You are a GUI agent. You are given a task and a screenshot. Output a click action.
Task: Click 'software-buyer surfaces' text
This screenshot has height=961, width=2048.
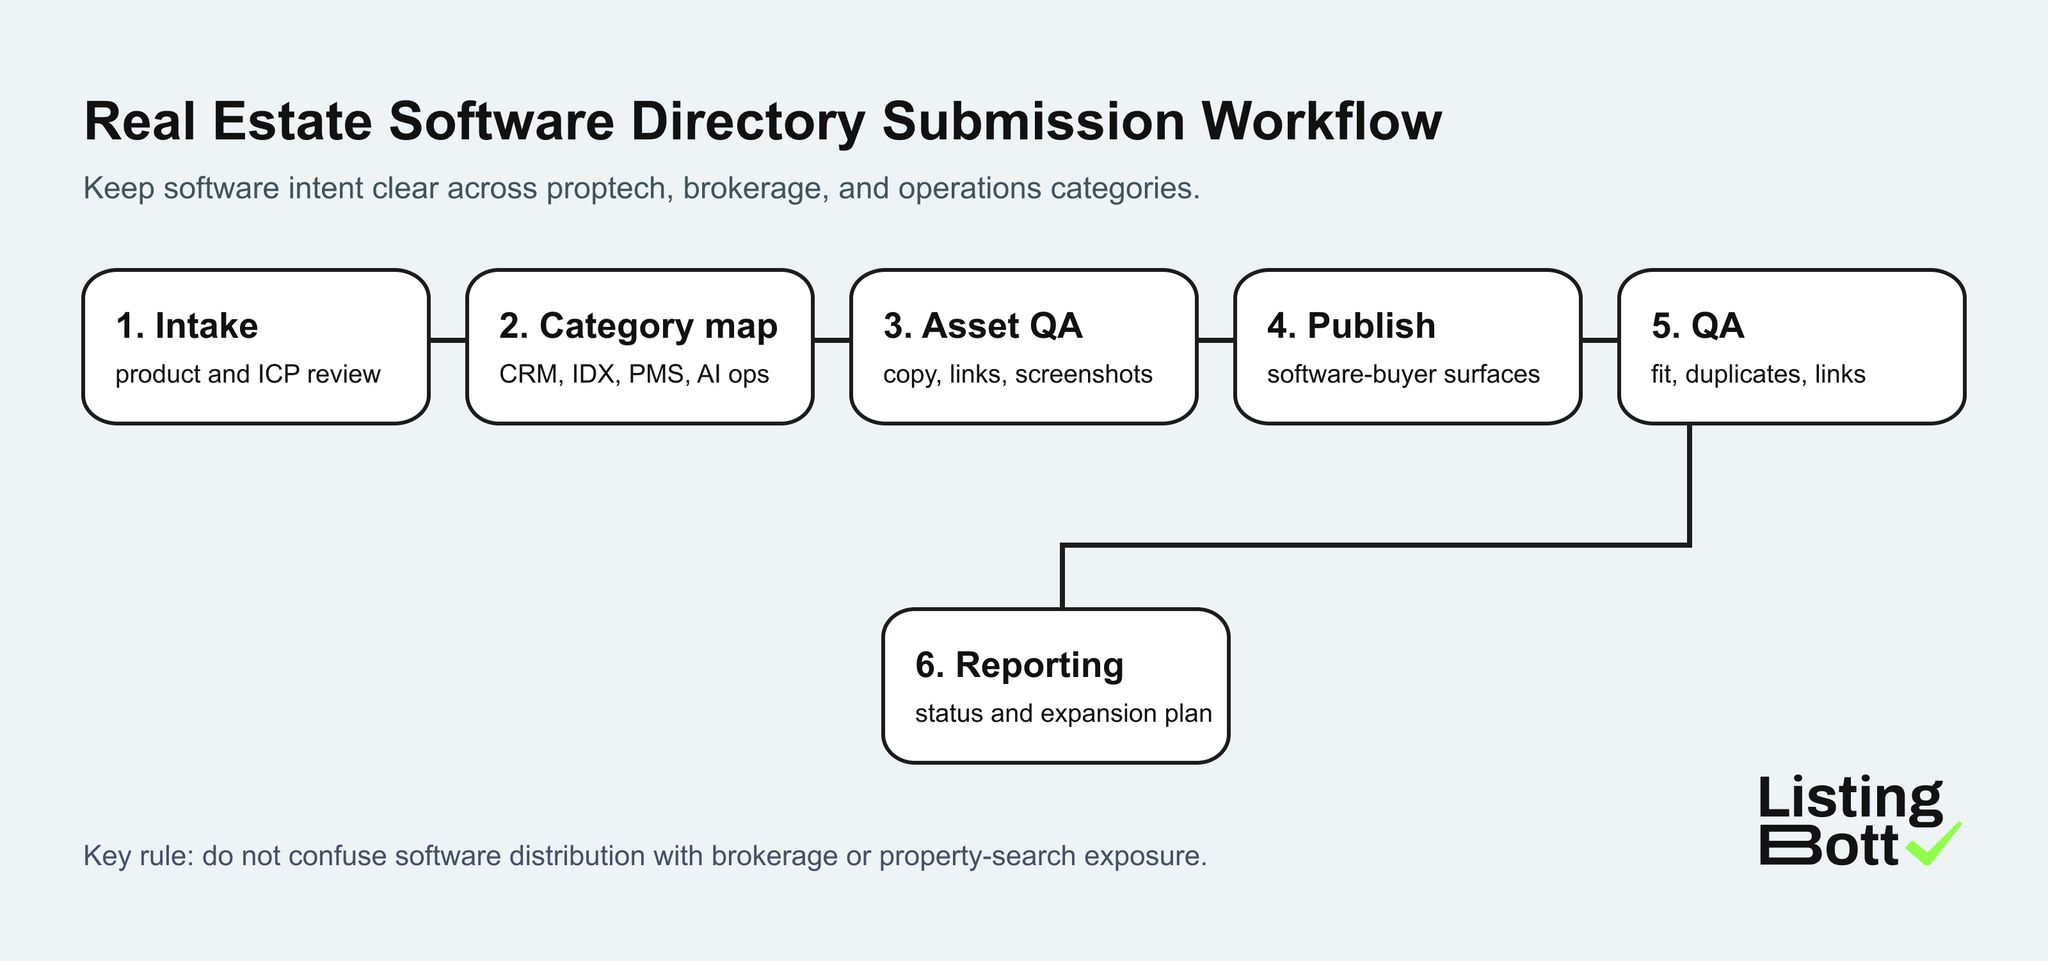tap(1403, 374)
